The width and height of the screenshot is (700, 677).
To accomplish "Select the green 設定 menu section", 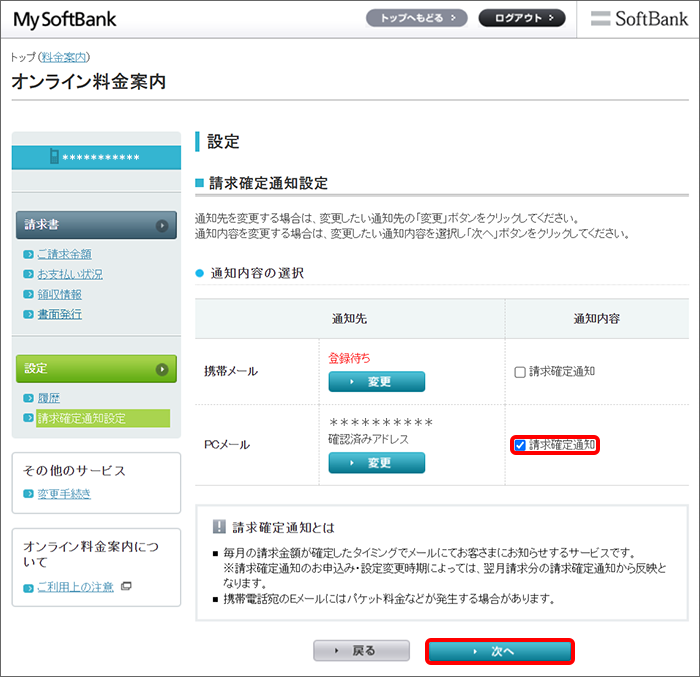I will (96, 369).
